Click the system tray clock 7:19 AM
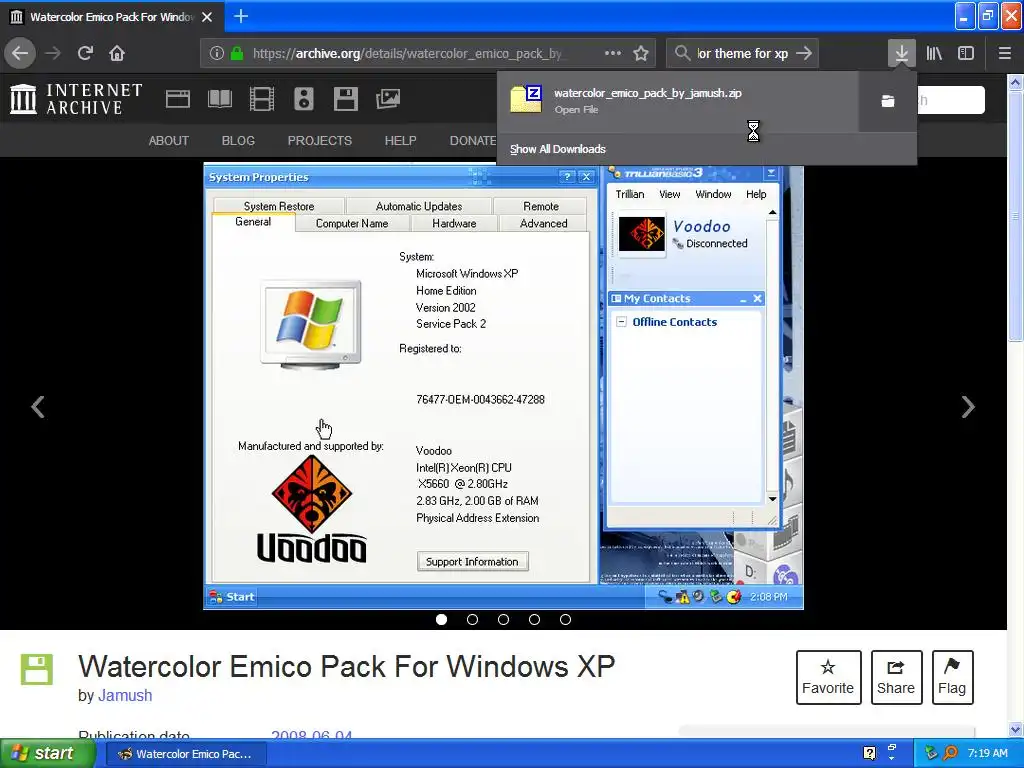 (x=987, y=754)
